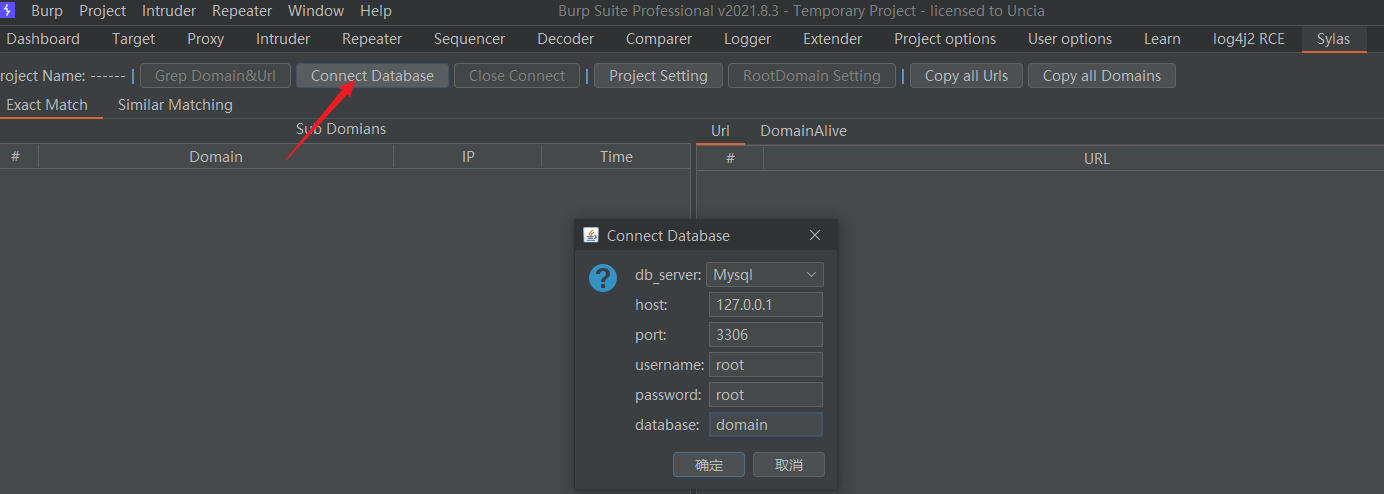Switch to the Proxy tab

(205, 39)
